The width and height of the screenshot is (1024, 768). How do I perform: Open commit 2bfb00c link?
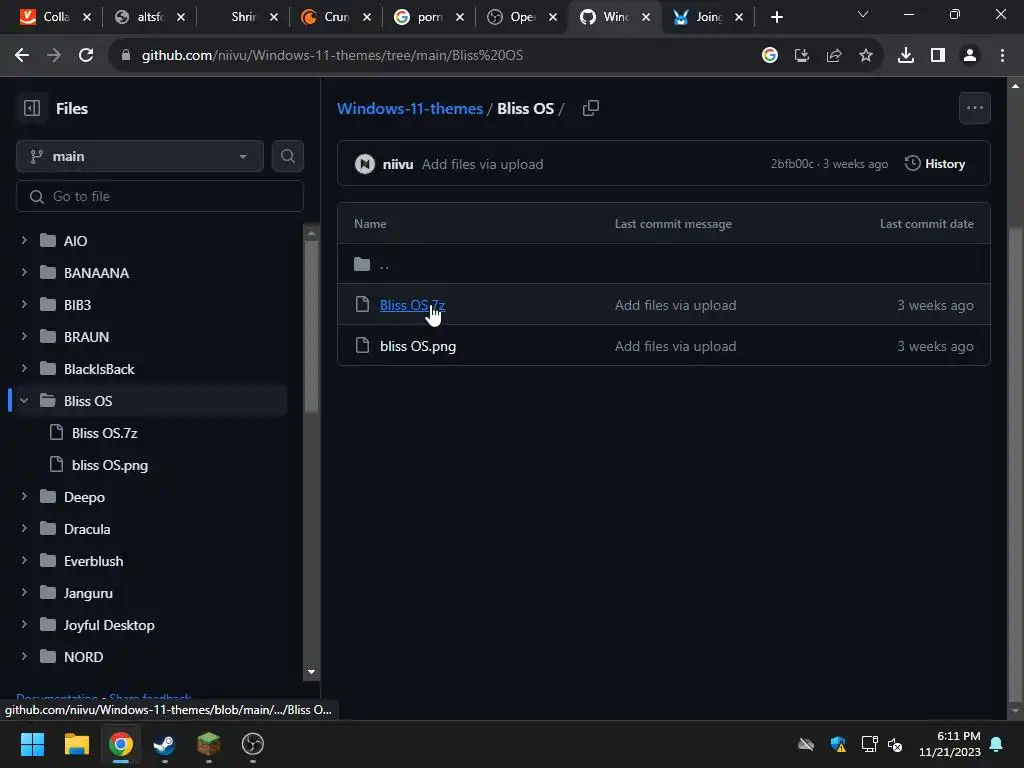pos(792,164)
